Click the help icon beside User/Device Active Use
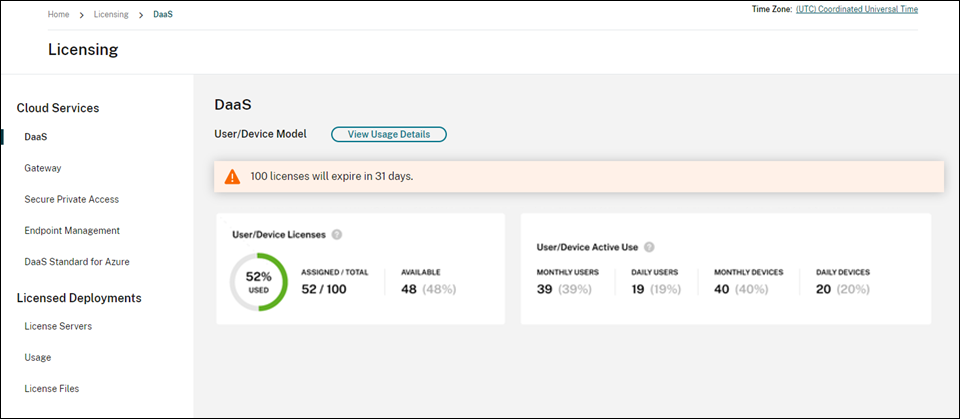The image size is (960, 419). [x=649, y=247]
